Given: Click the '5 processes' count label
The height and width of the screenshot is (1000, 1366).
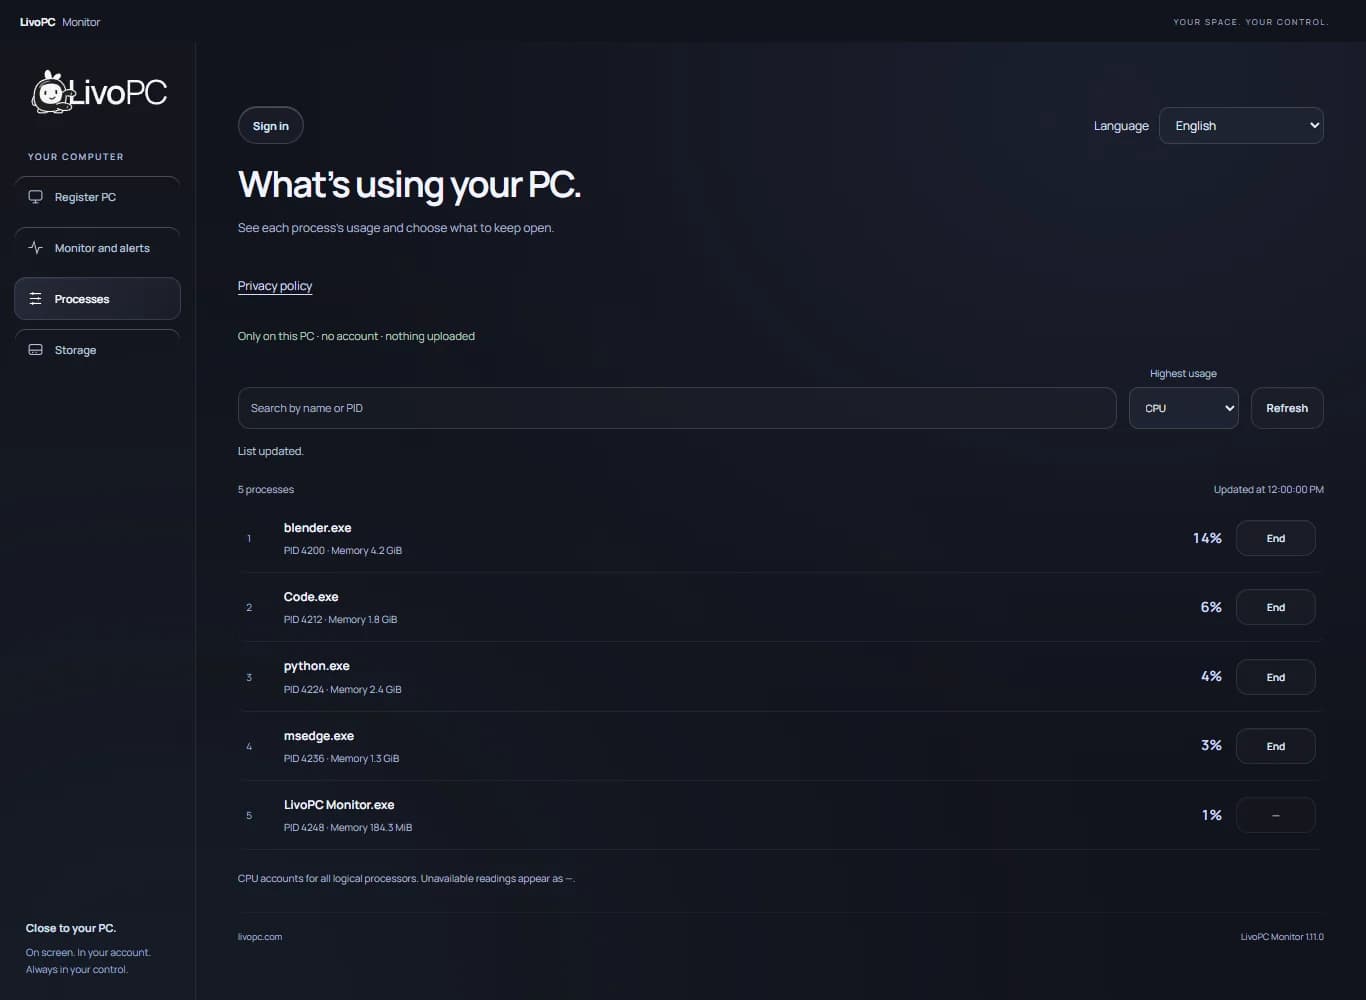Looking at the screenshot, I should [x=266, y=490].
